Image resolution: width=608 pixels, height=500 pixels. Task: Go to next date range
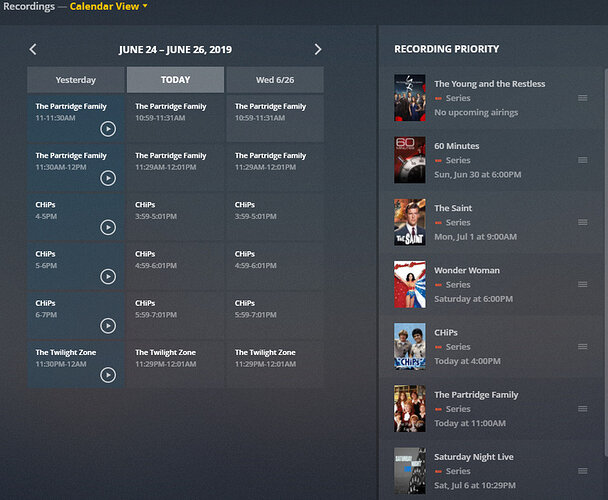tap(318, 49)
